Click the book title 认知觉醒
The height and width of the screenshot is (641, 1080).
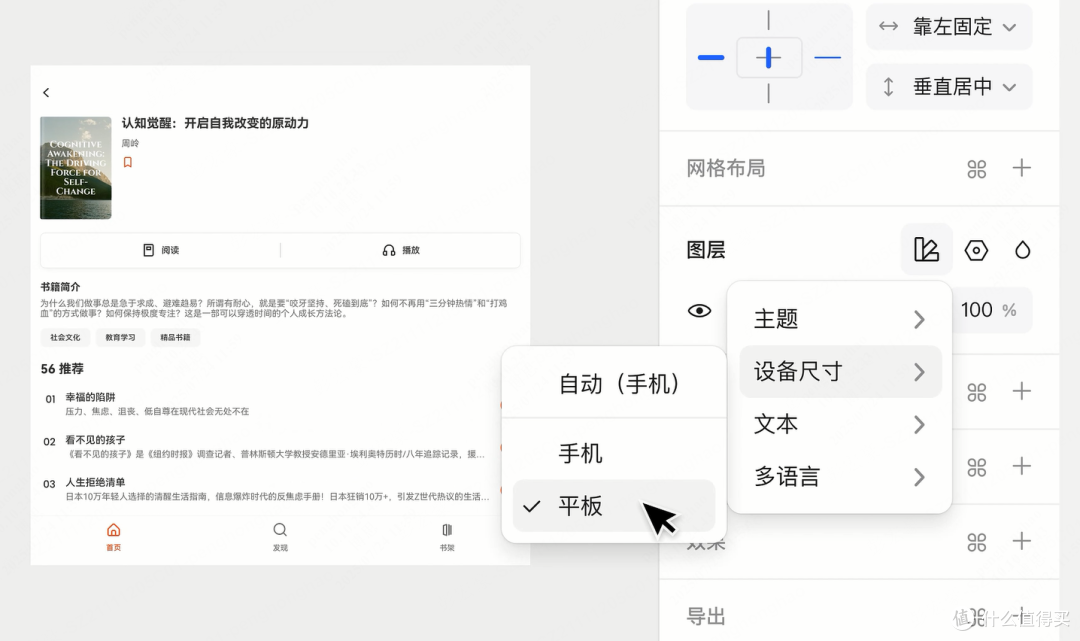coord(215,123)
